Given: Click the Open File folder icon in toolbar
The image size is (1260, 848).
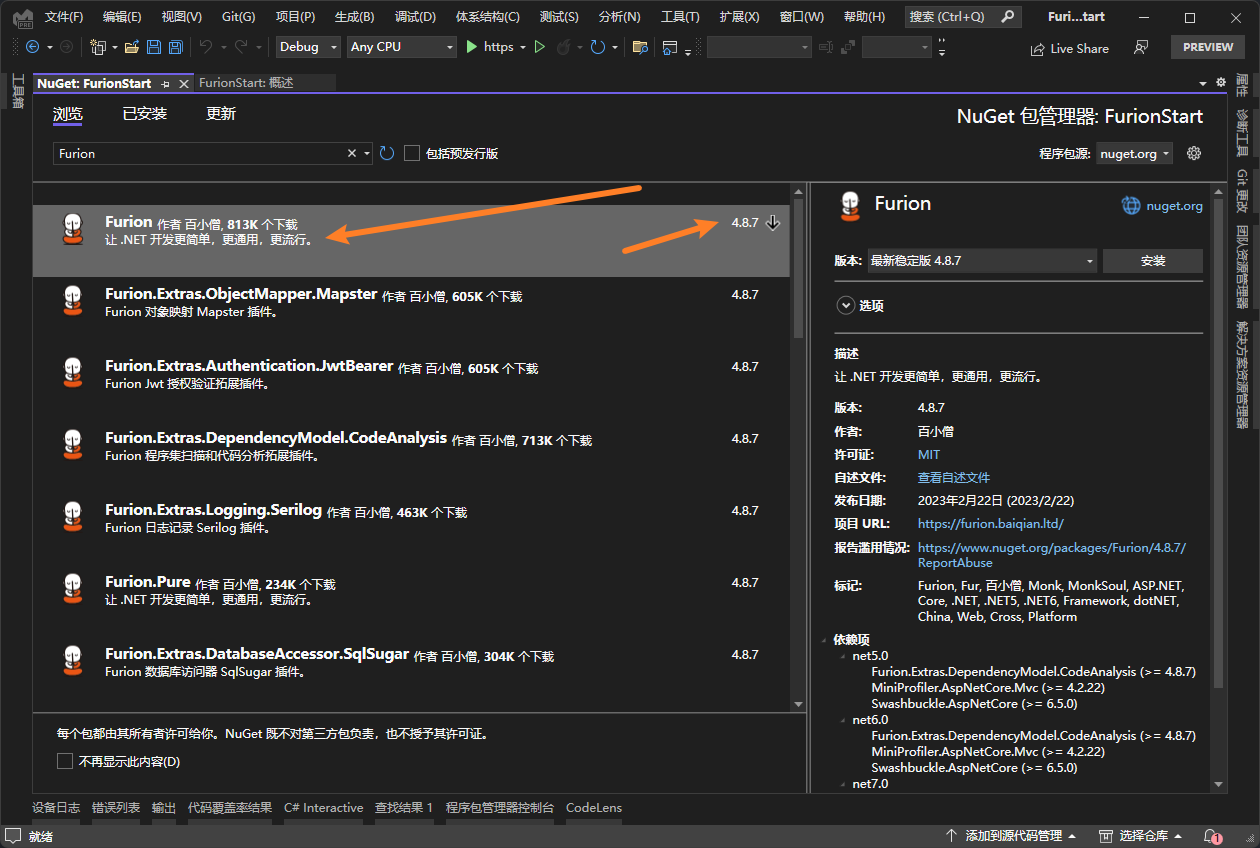Looking at the screenshot, I should [133, 47].
